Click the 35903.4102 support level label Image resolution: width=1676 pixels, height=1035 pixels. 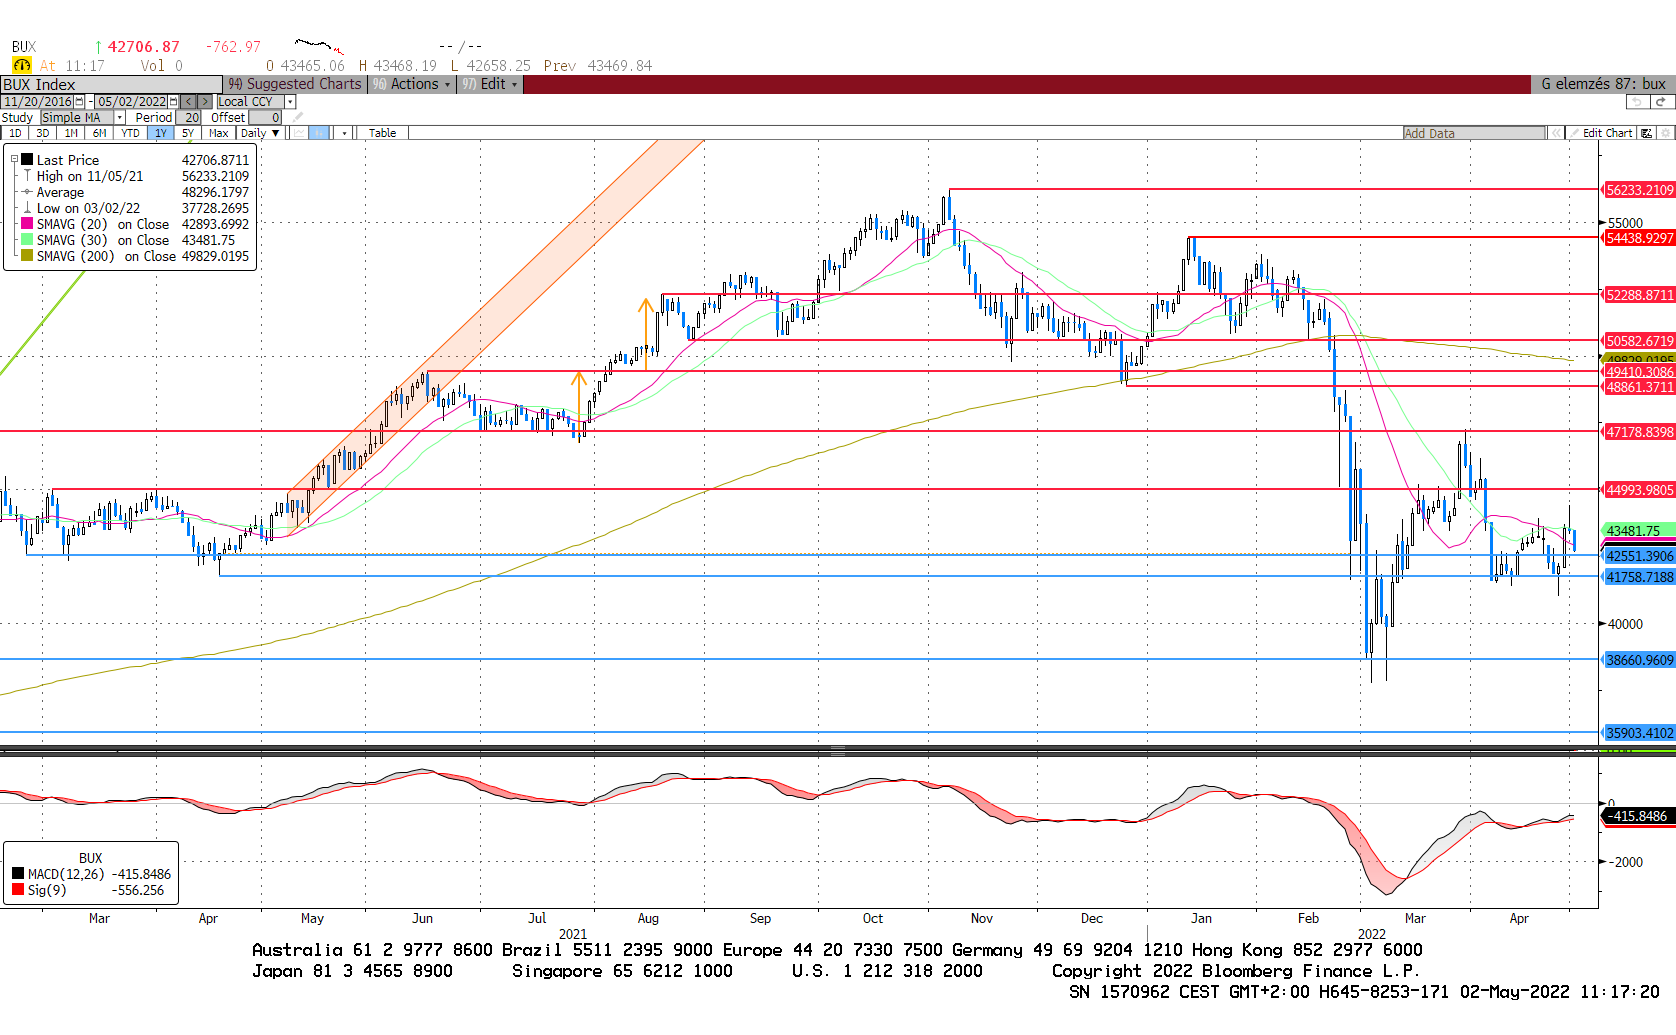click(x=1639, y=733)
